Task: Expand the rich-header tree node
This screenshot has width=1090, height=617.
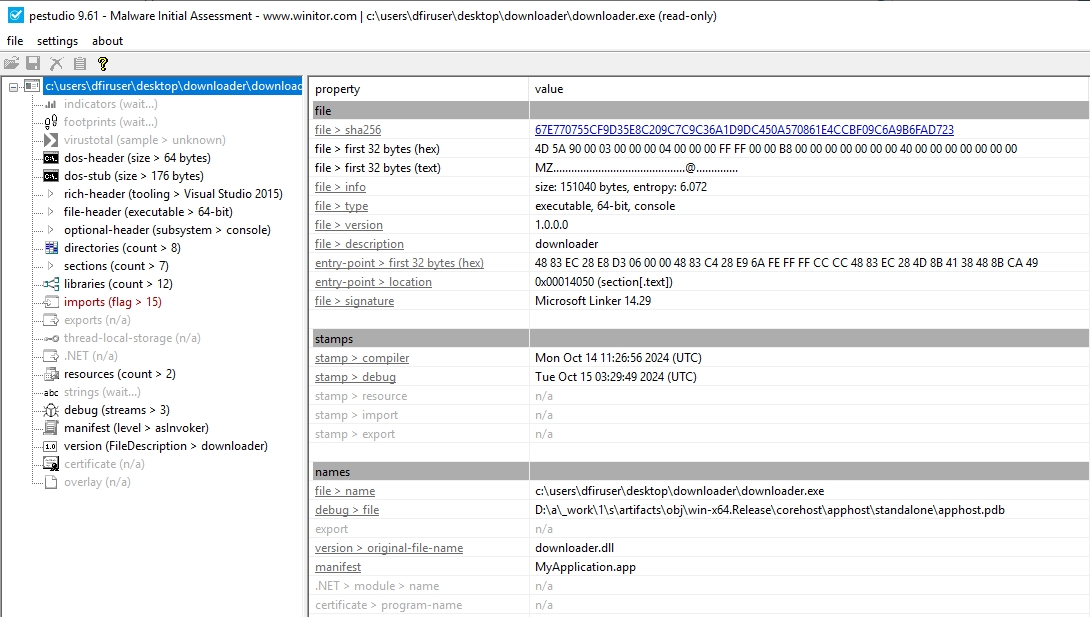Action: (51, 194)
